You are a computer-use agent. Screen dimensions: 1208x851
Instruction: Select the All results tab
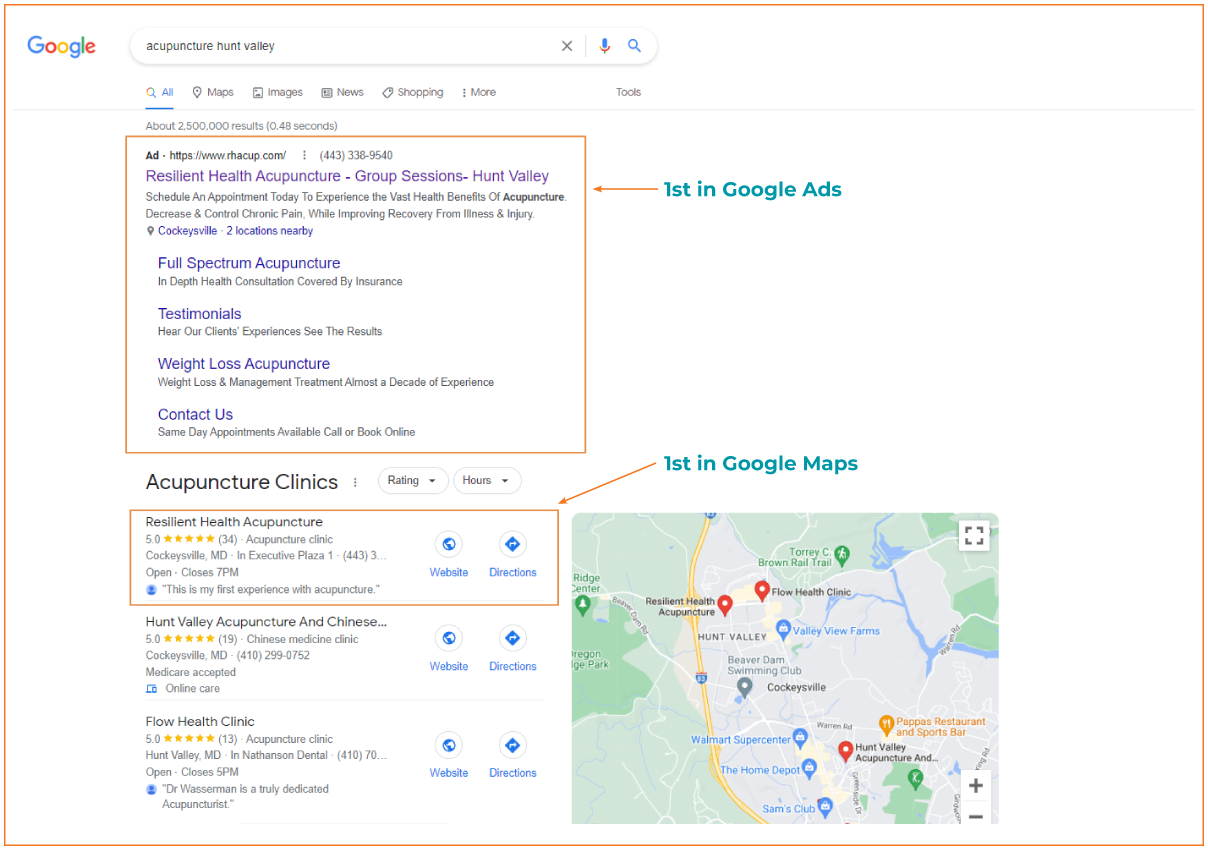coord(160,92)
